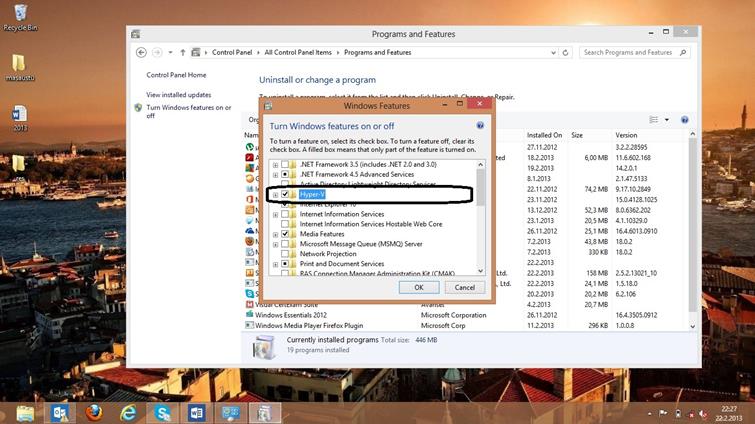The width and height of the screenshot is (755, 424).
Task: Switch to Word in the taskbar
Action: pos(196,413)
